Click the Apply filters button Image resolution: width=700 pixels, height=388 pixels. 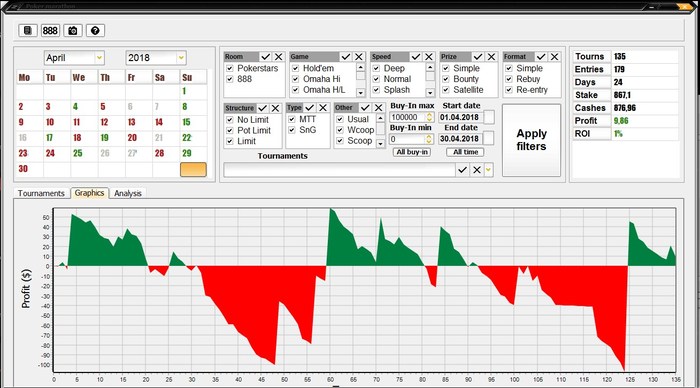pos(531,140)
